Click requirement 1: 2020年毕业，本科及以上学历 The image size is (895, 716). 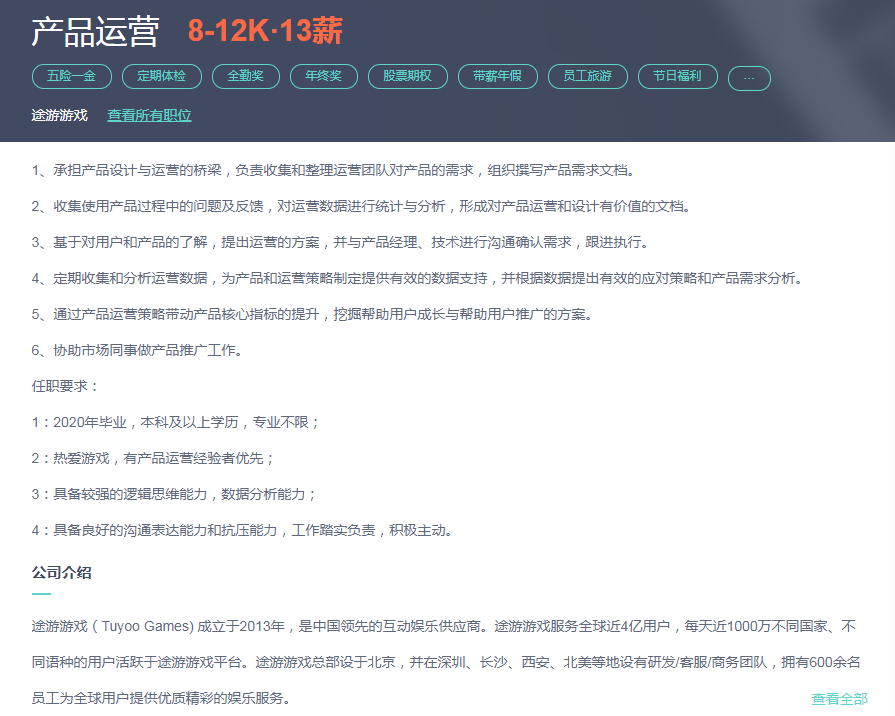(x=175, y=423)
